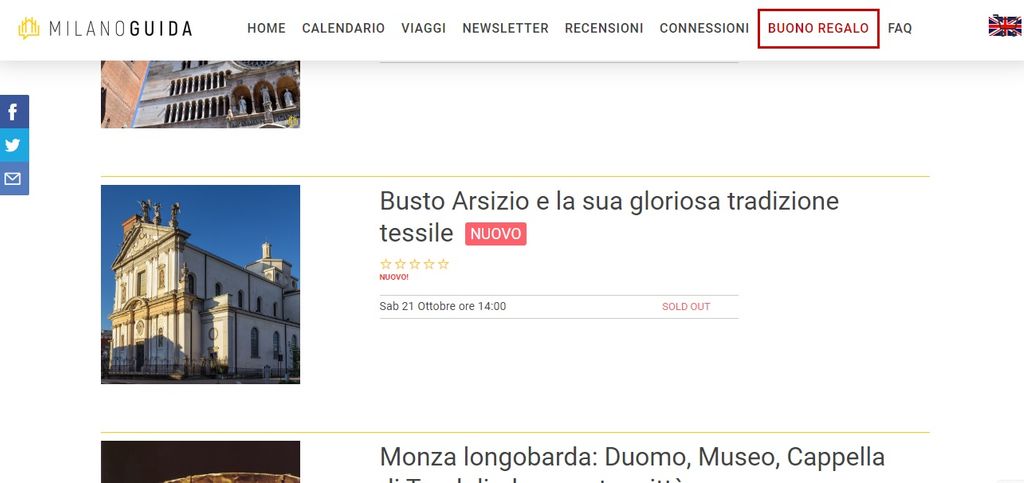Share page via Twitter icon

point(13,145)
